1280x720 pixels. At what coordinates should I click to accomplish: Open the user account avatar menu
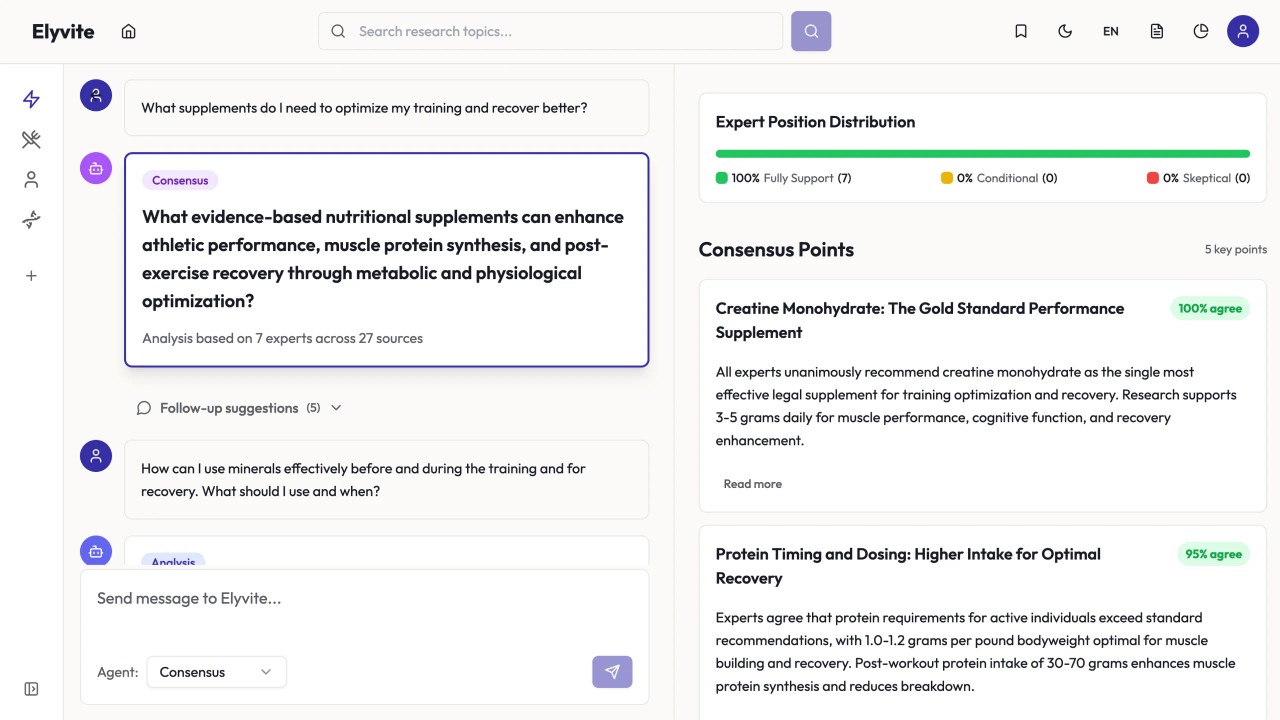[1242, 31]
